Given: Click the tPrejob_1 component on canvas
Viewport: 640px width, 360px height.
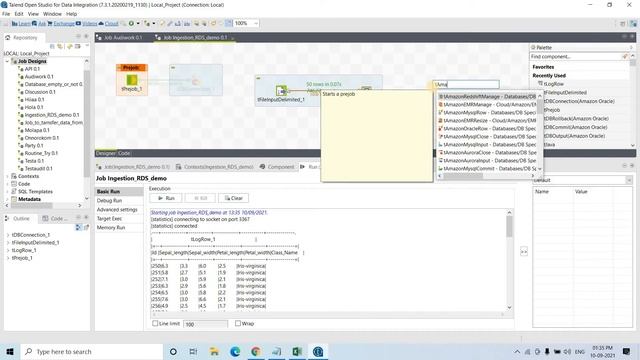Looking at the screenshot, I should 131,83.
